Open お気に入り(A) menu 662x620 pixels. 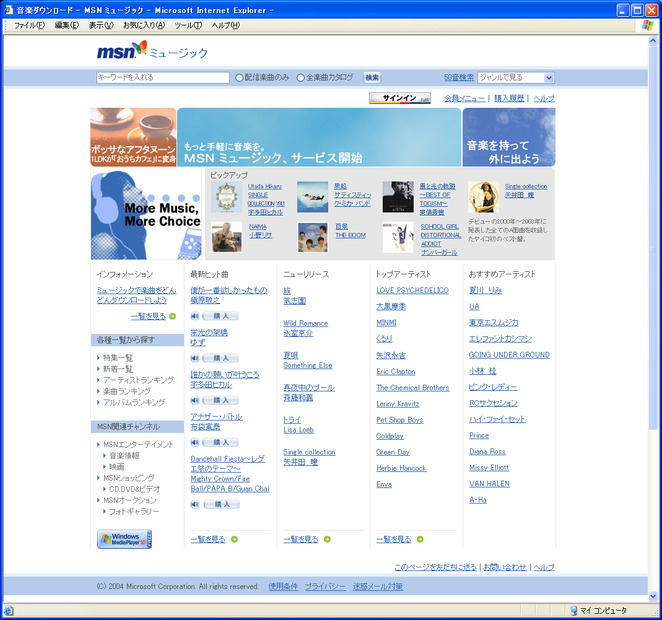pos(144,25)
